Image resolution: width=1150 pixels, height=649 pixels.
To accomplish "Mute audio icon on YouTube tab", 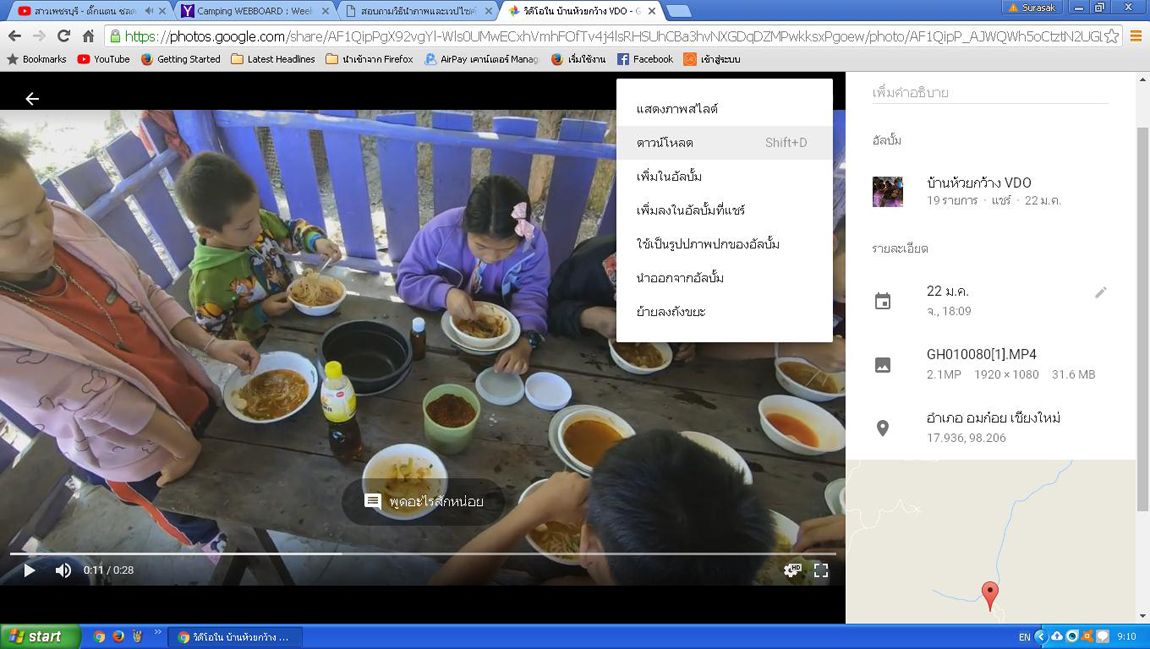I will (149, 11).
